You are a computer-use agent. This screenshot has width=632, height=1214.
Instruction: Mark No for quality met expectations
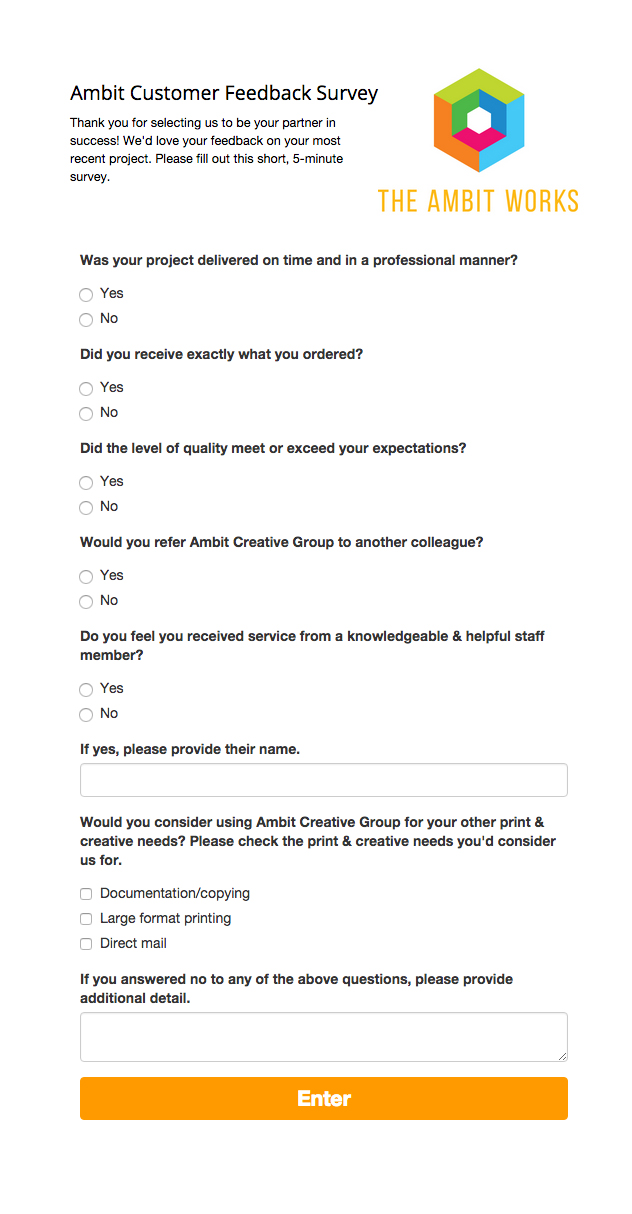86,507
